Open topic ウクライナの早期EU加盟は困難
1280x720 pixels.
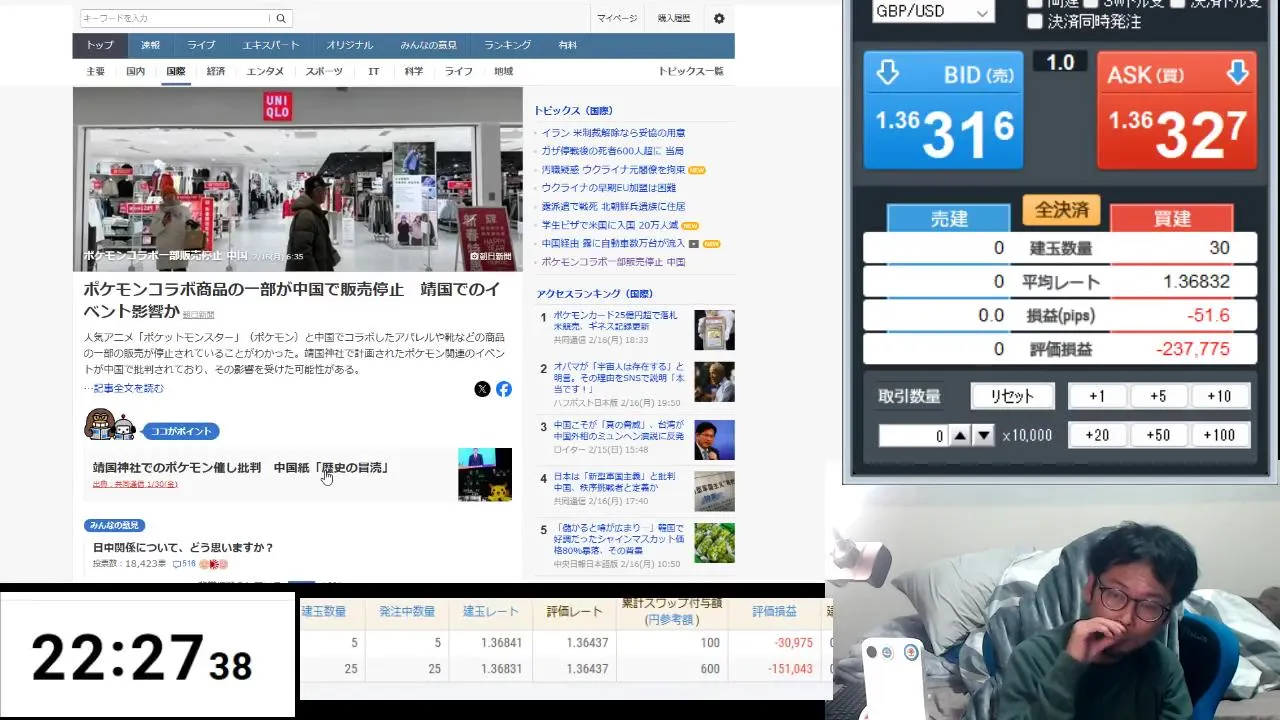[x=608, y=188]
